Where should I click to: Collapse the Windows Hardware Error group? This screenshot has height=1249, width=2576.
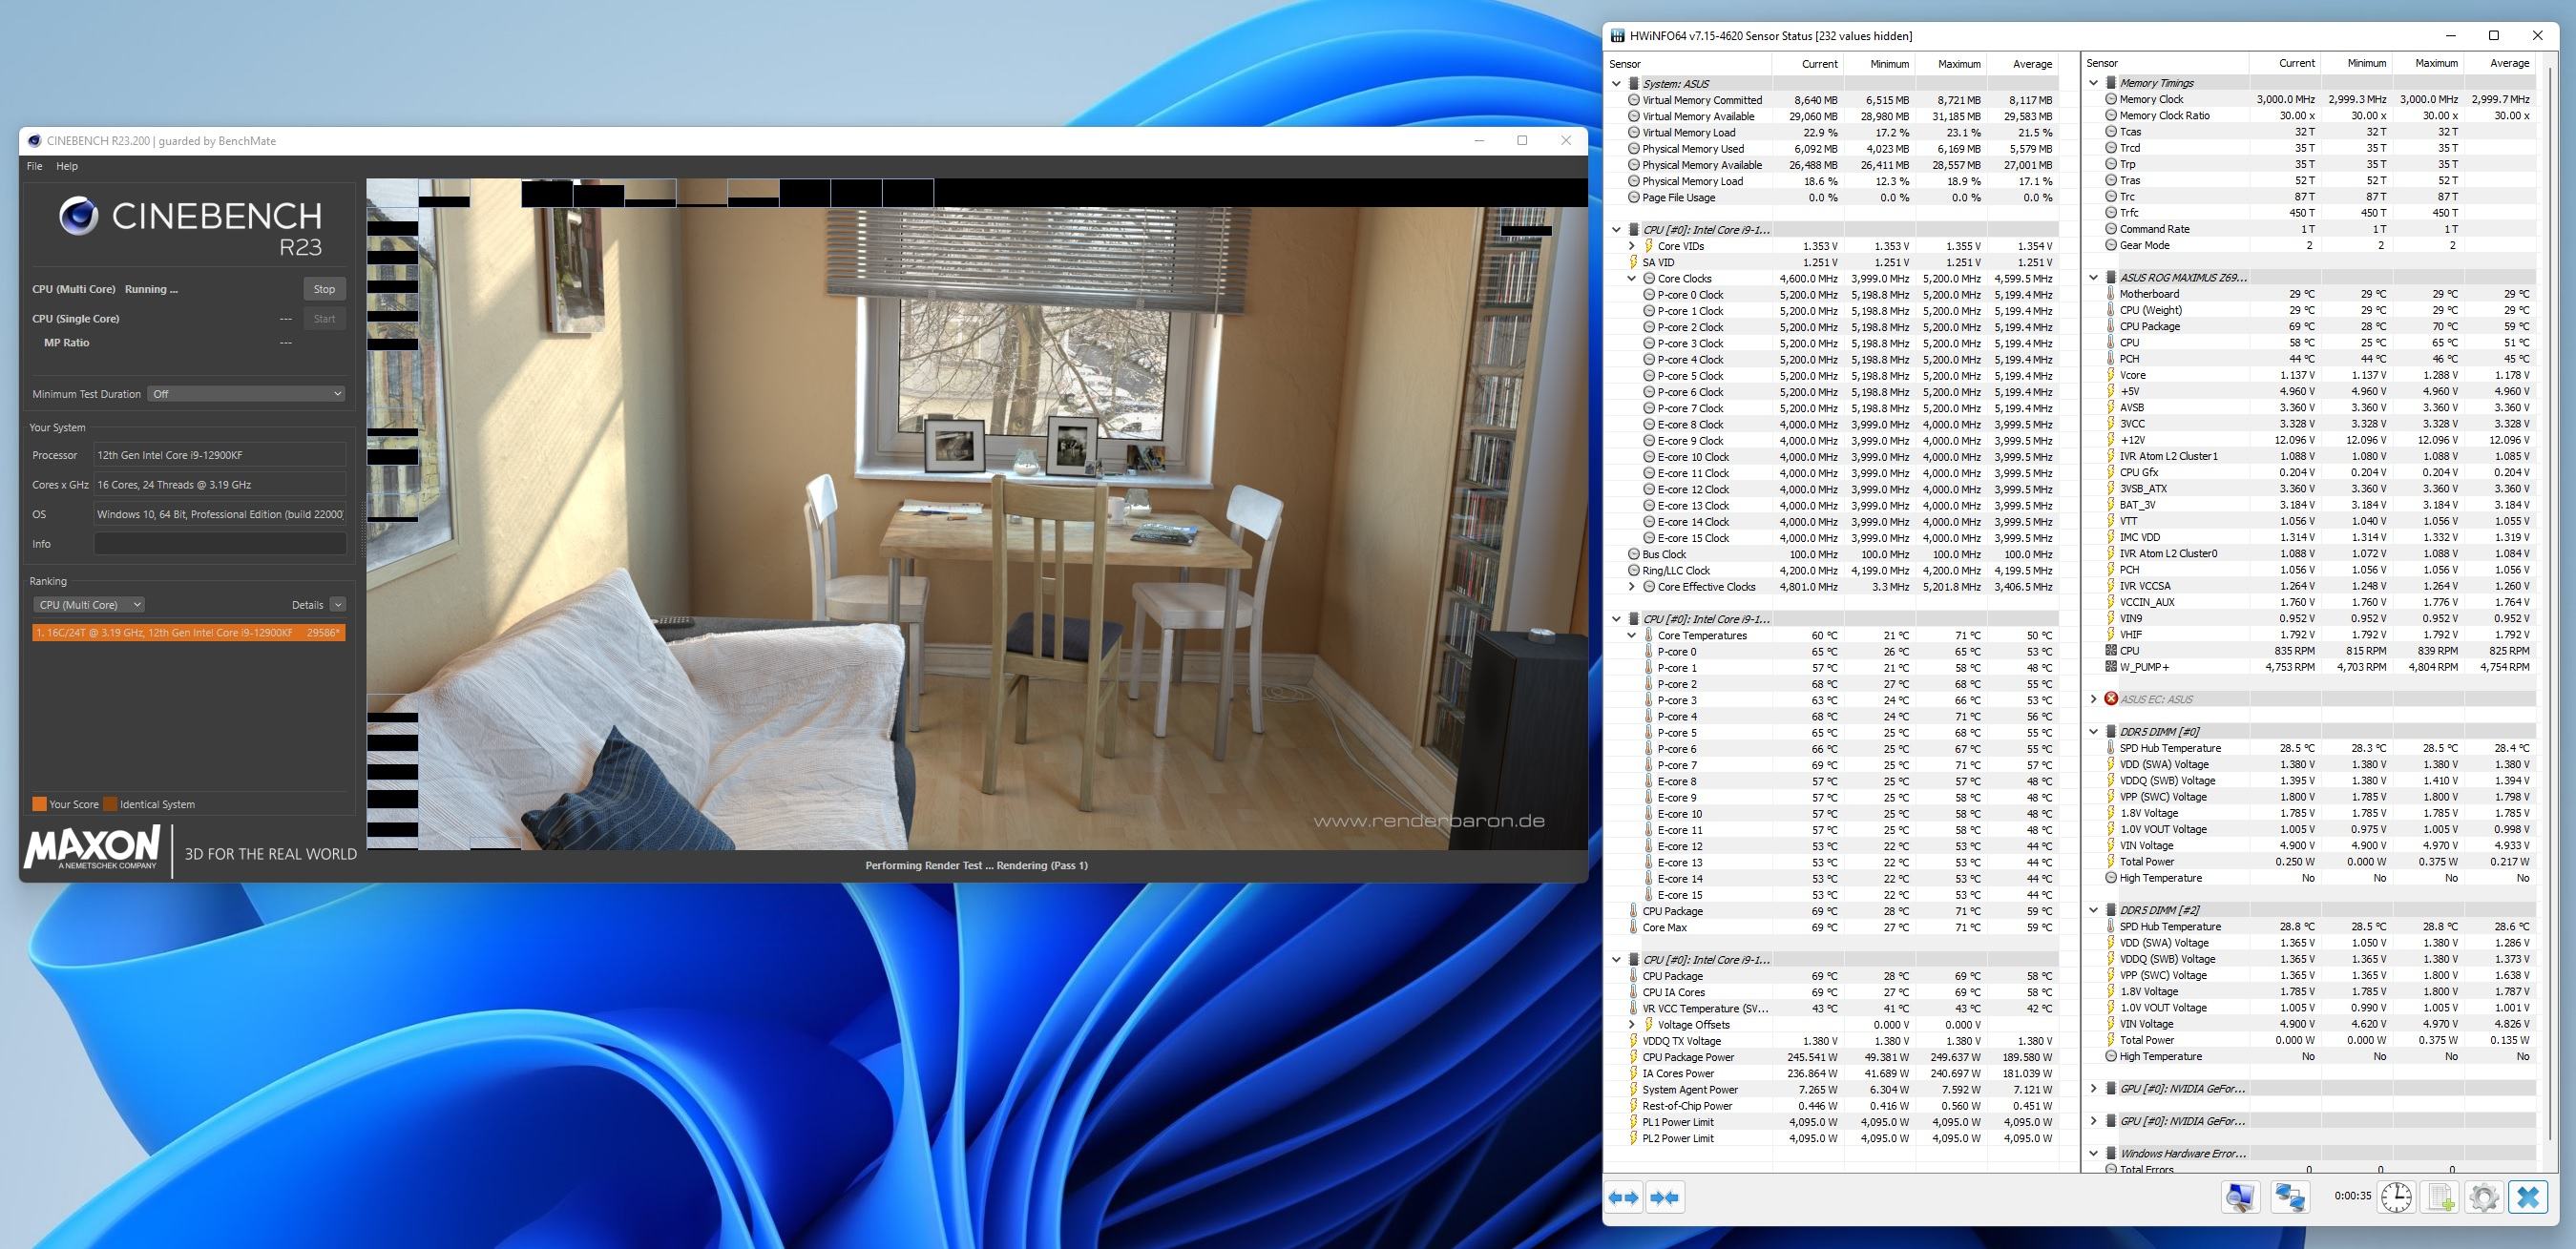tap(2094, 1153)
